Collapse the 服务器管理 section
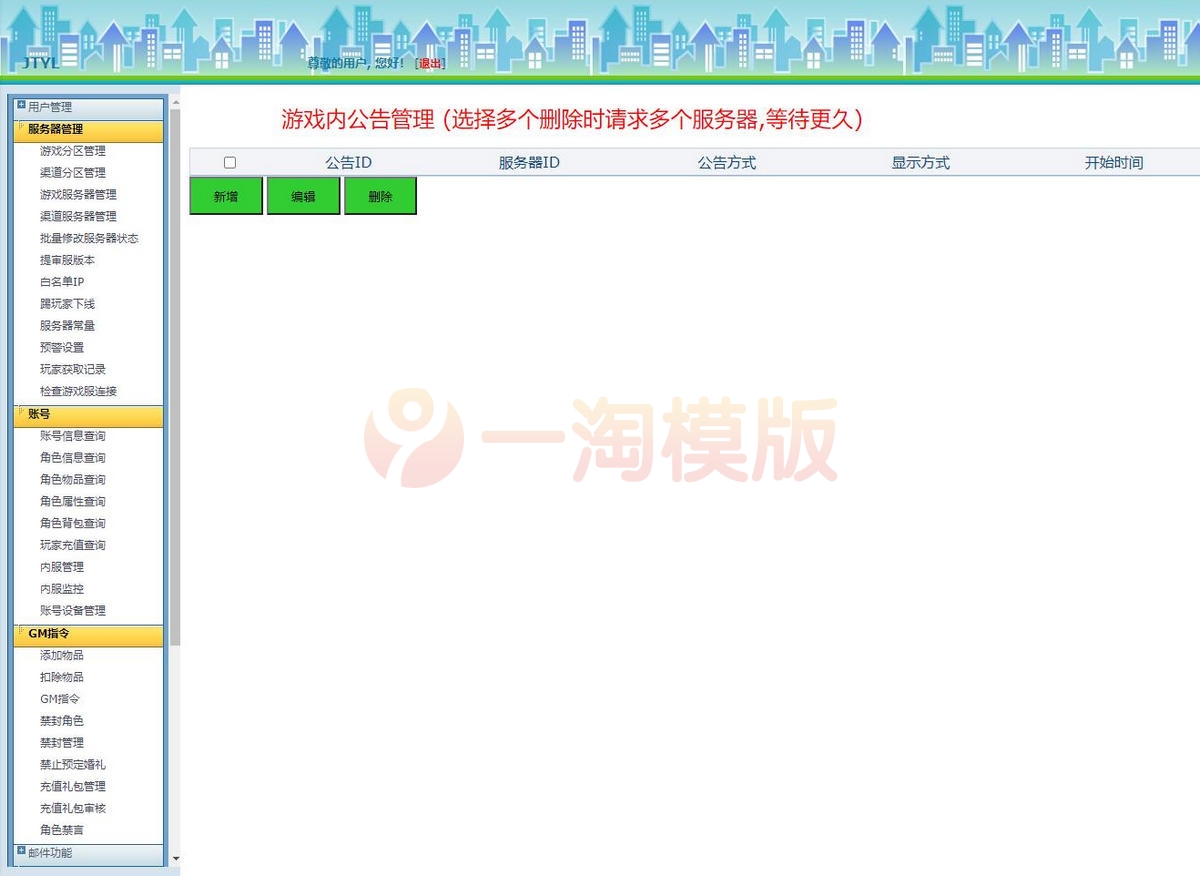The width and height of the screenshot is (1200, 876). 60,129
